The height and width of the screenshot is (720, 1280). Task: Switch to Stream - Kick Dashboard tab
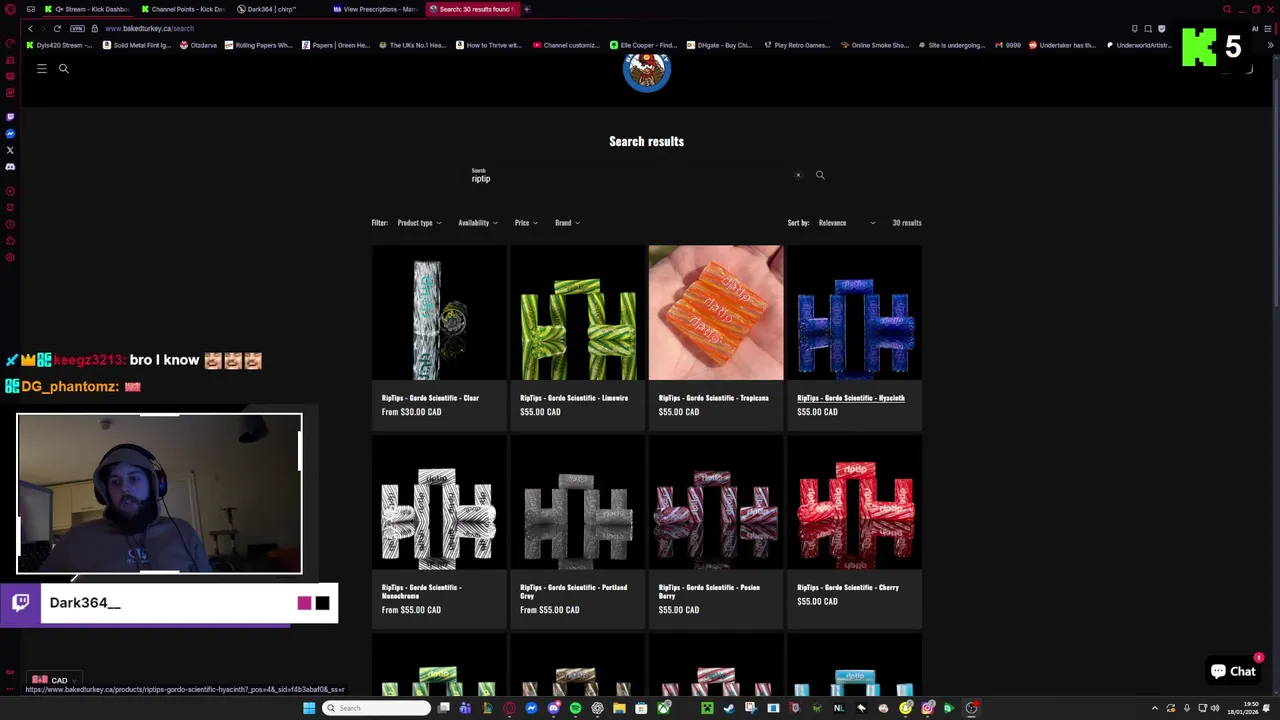pyautogui.click(x=88, y=9)
